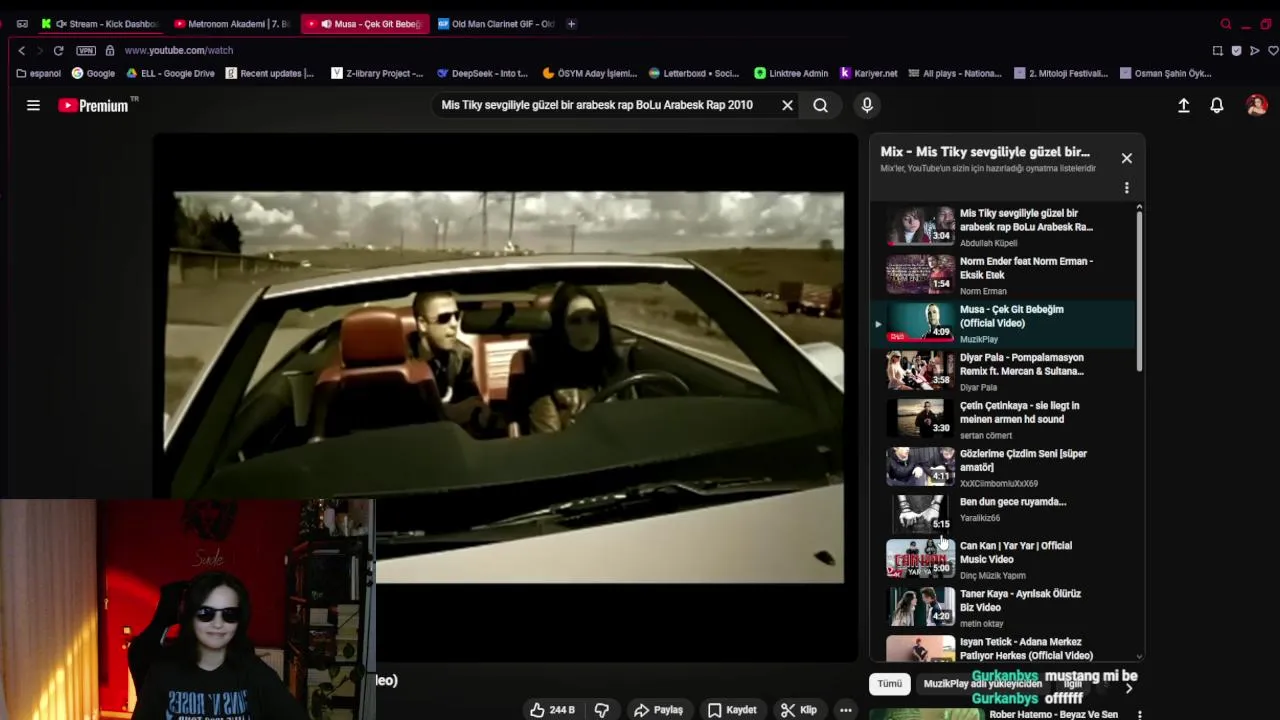
Task: Open the Linktree Admin bookmark
Action: point(791,73)
